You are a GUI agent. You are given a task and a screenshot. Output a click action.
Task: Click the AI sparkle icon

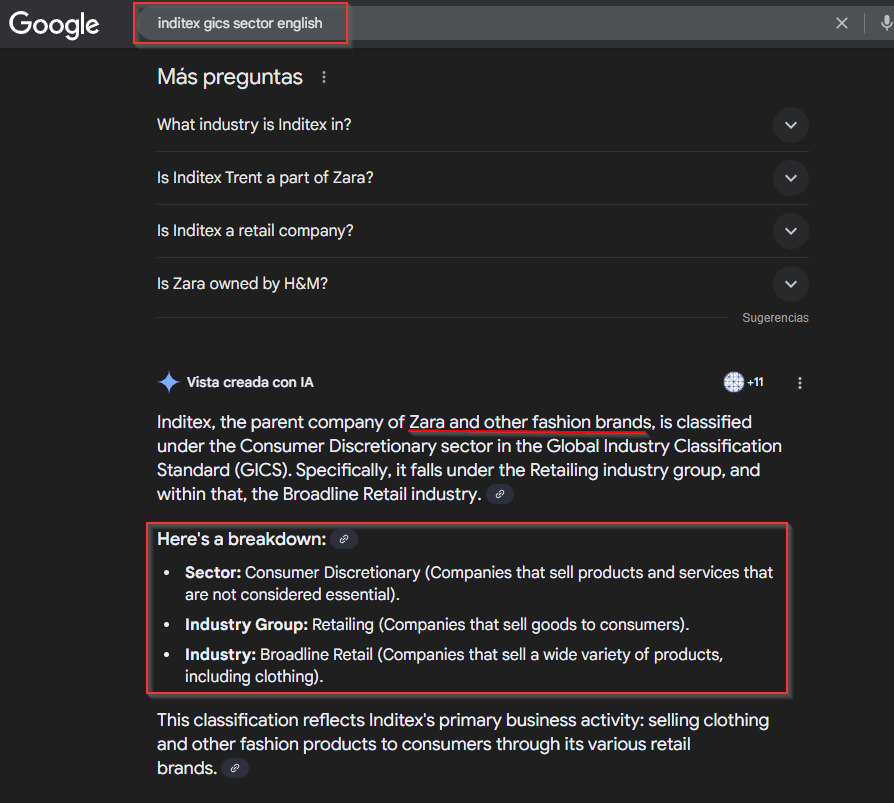click(x=169, y=382)
